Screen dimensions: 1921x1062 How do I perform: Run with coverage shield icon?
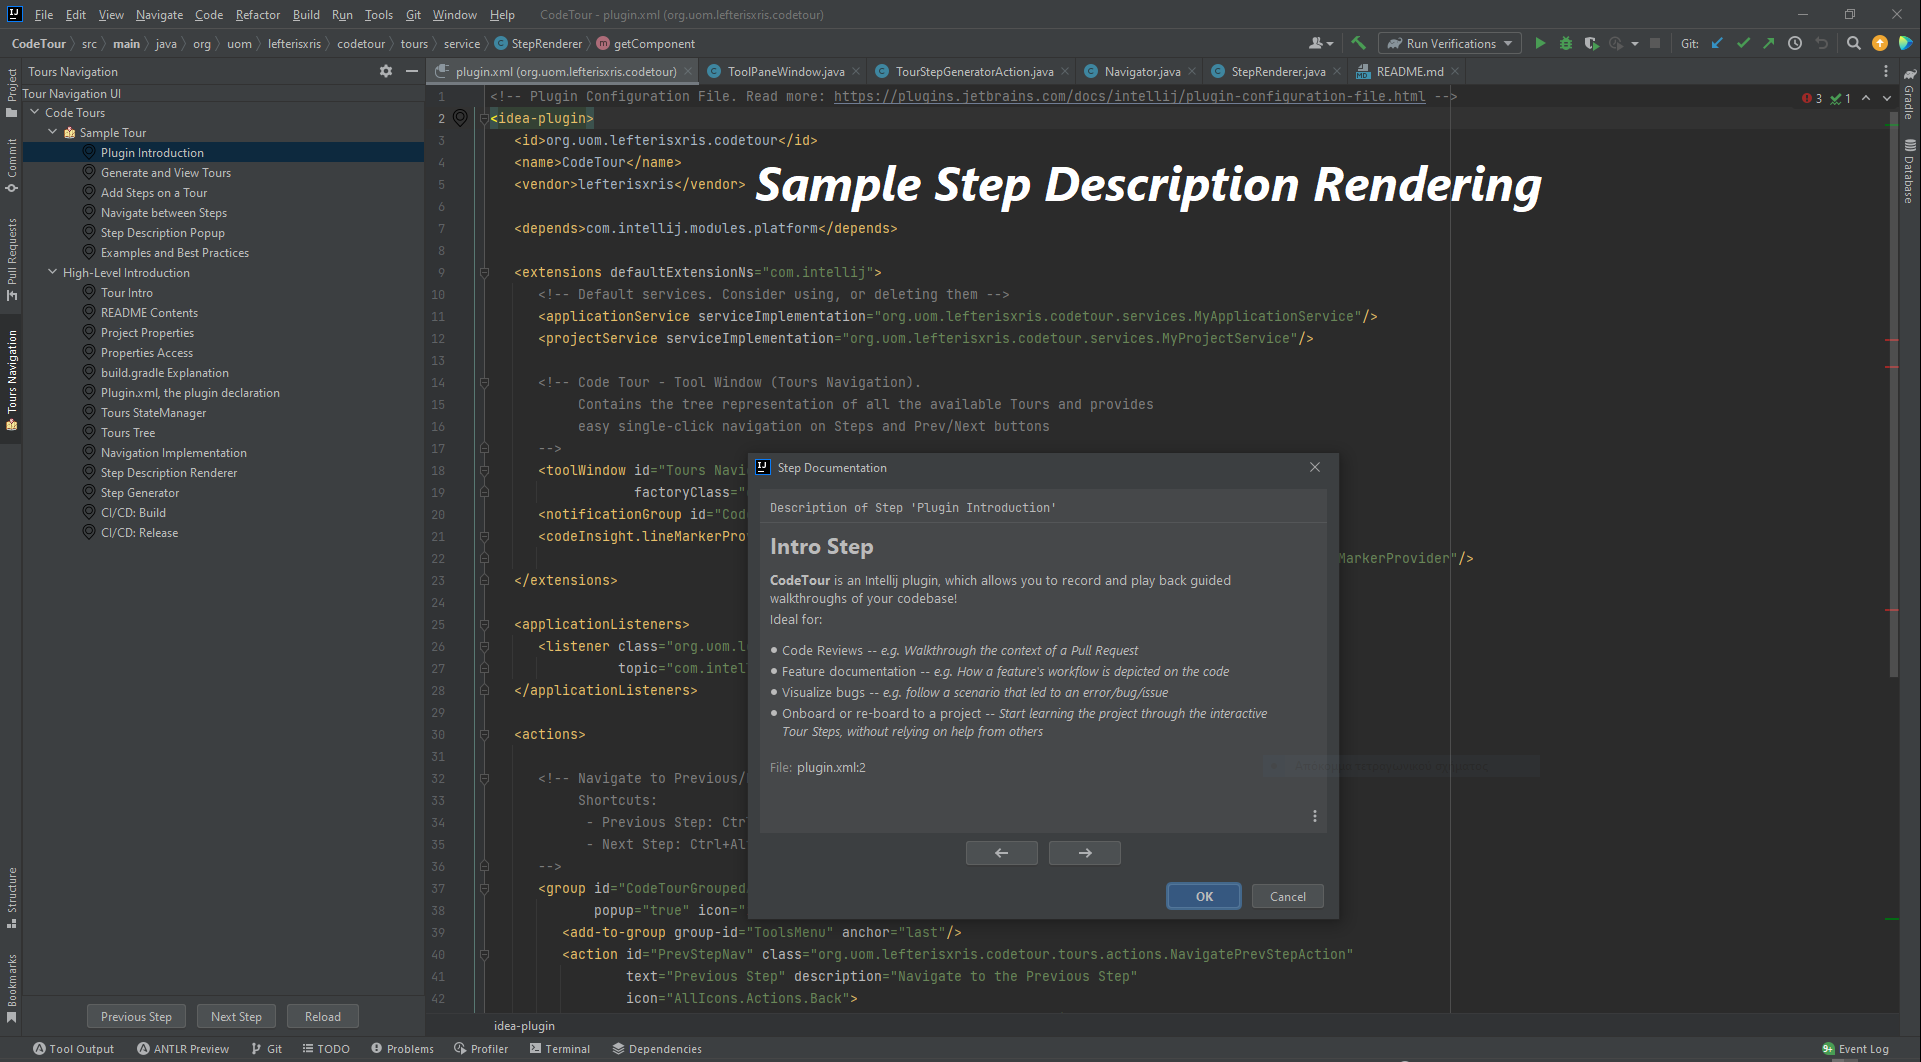pyautogui.click(x=1591, y=43)
